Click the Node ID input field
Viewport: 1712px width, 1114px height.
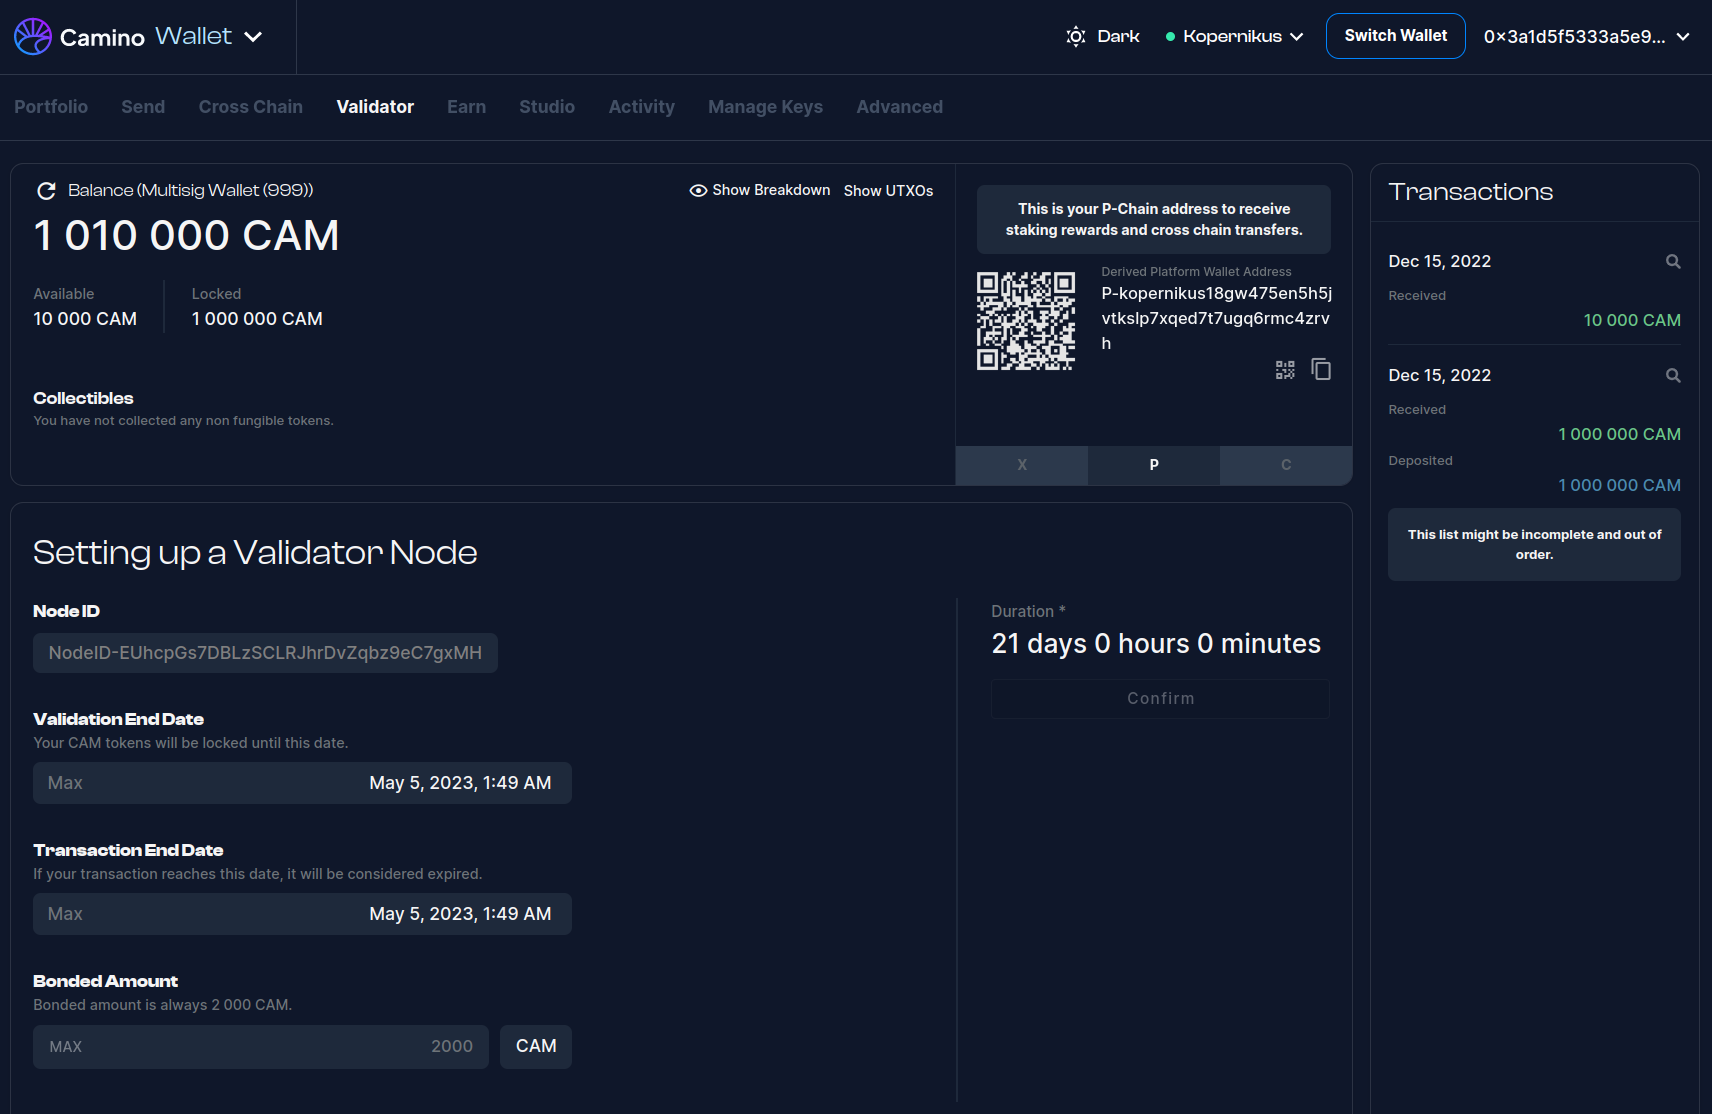pyautogui.click(x=265, y=653)
